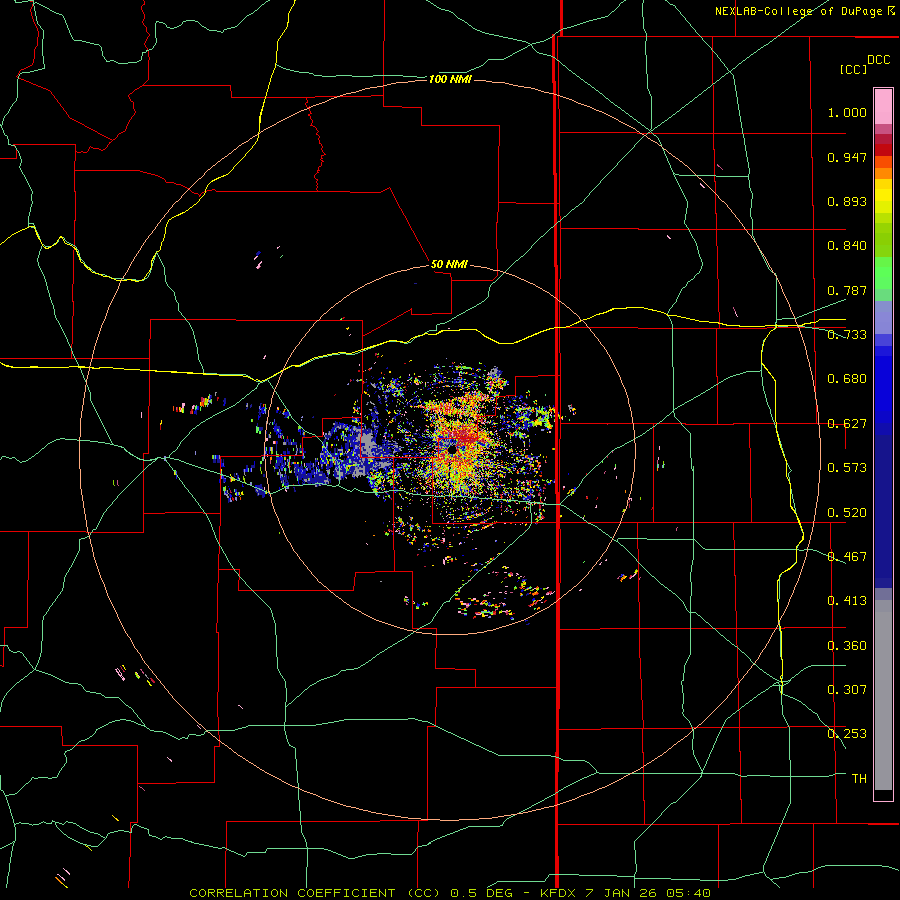Pick the pink top segment of the colorbar

[883, 106]
